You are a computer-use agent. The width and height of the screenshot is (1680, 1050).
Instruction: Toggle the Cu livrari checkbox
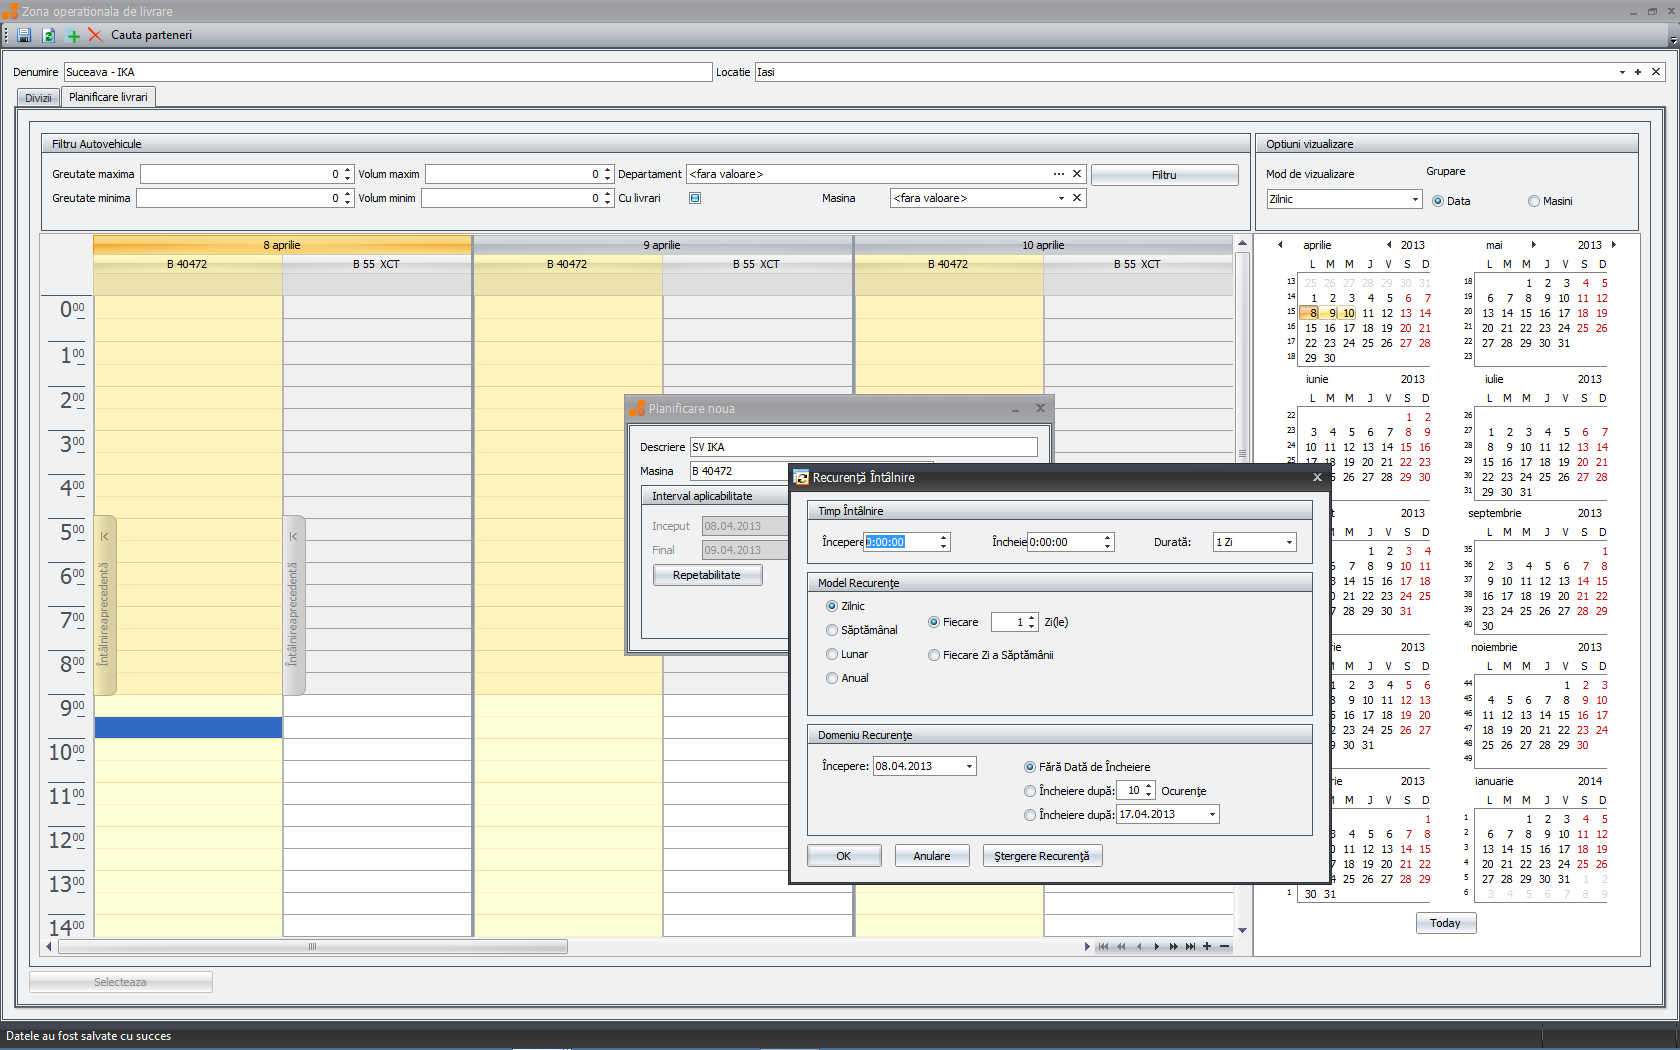pos(695,198)
